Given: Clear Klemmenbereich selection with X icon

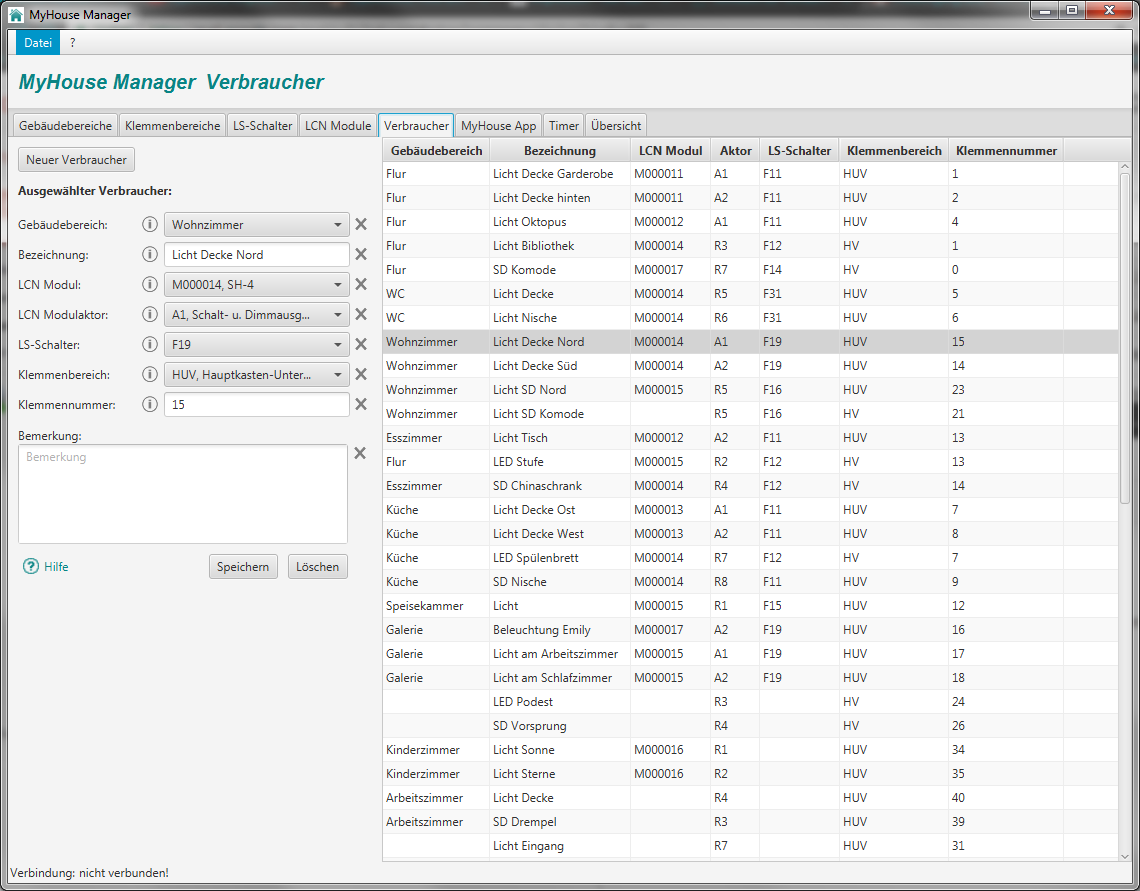Looking at the screenshot, I should [361, 375].
